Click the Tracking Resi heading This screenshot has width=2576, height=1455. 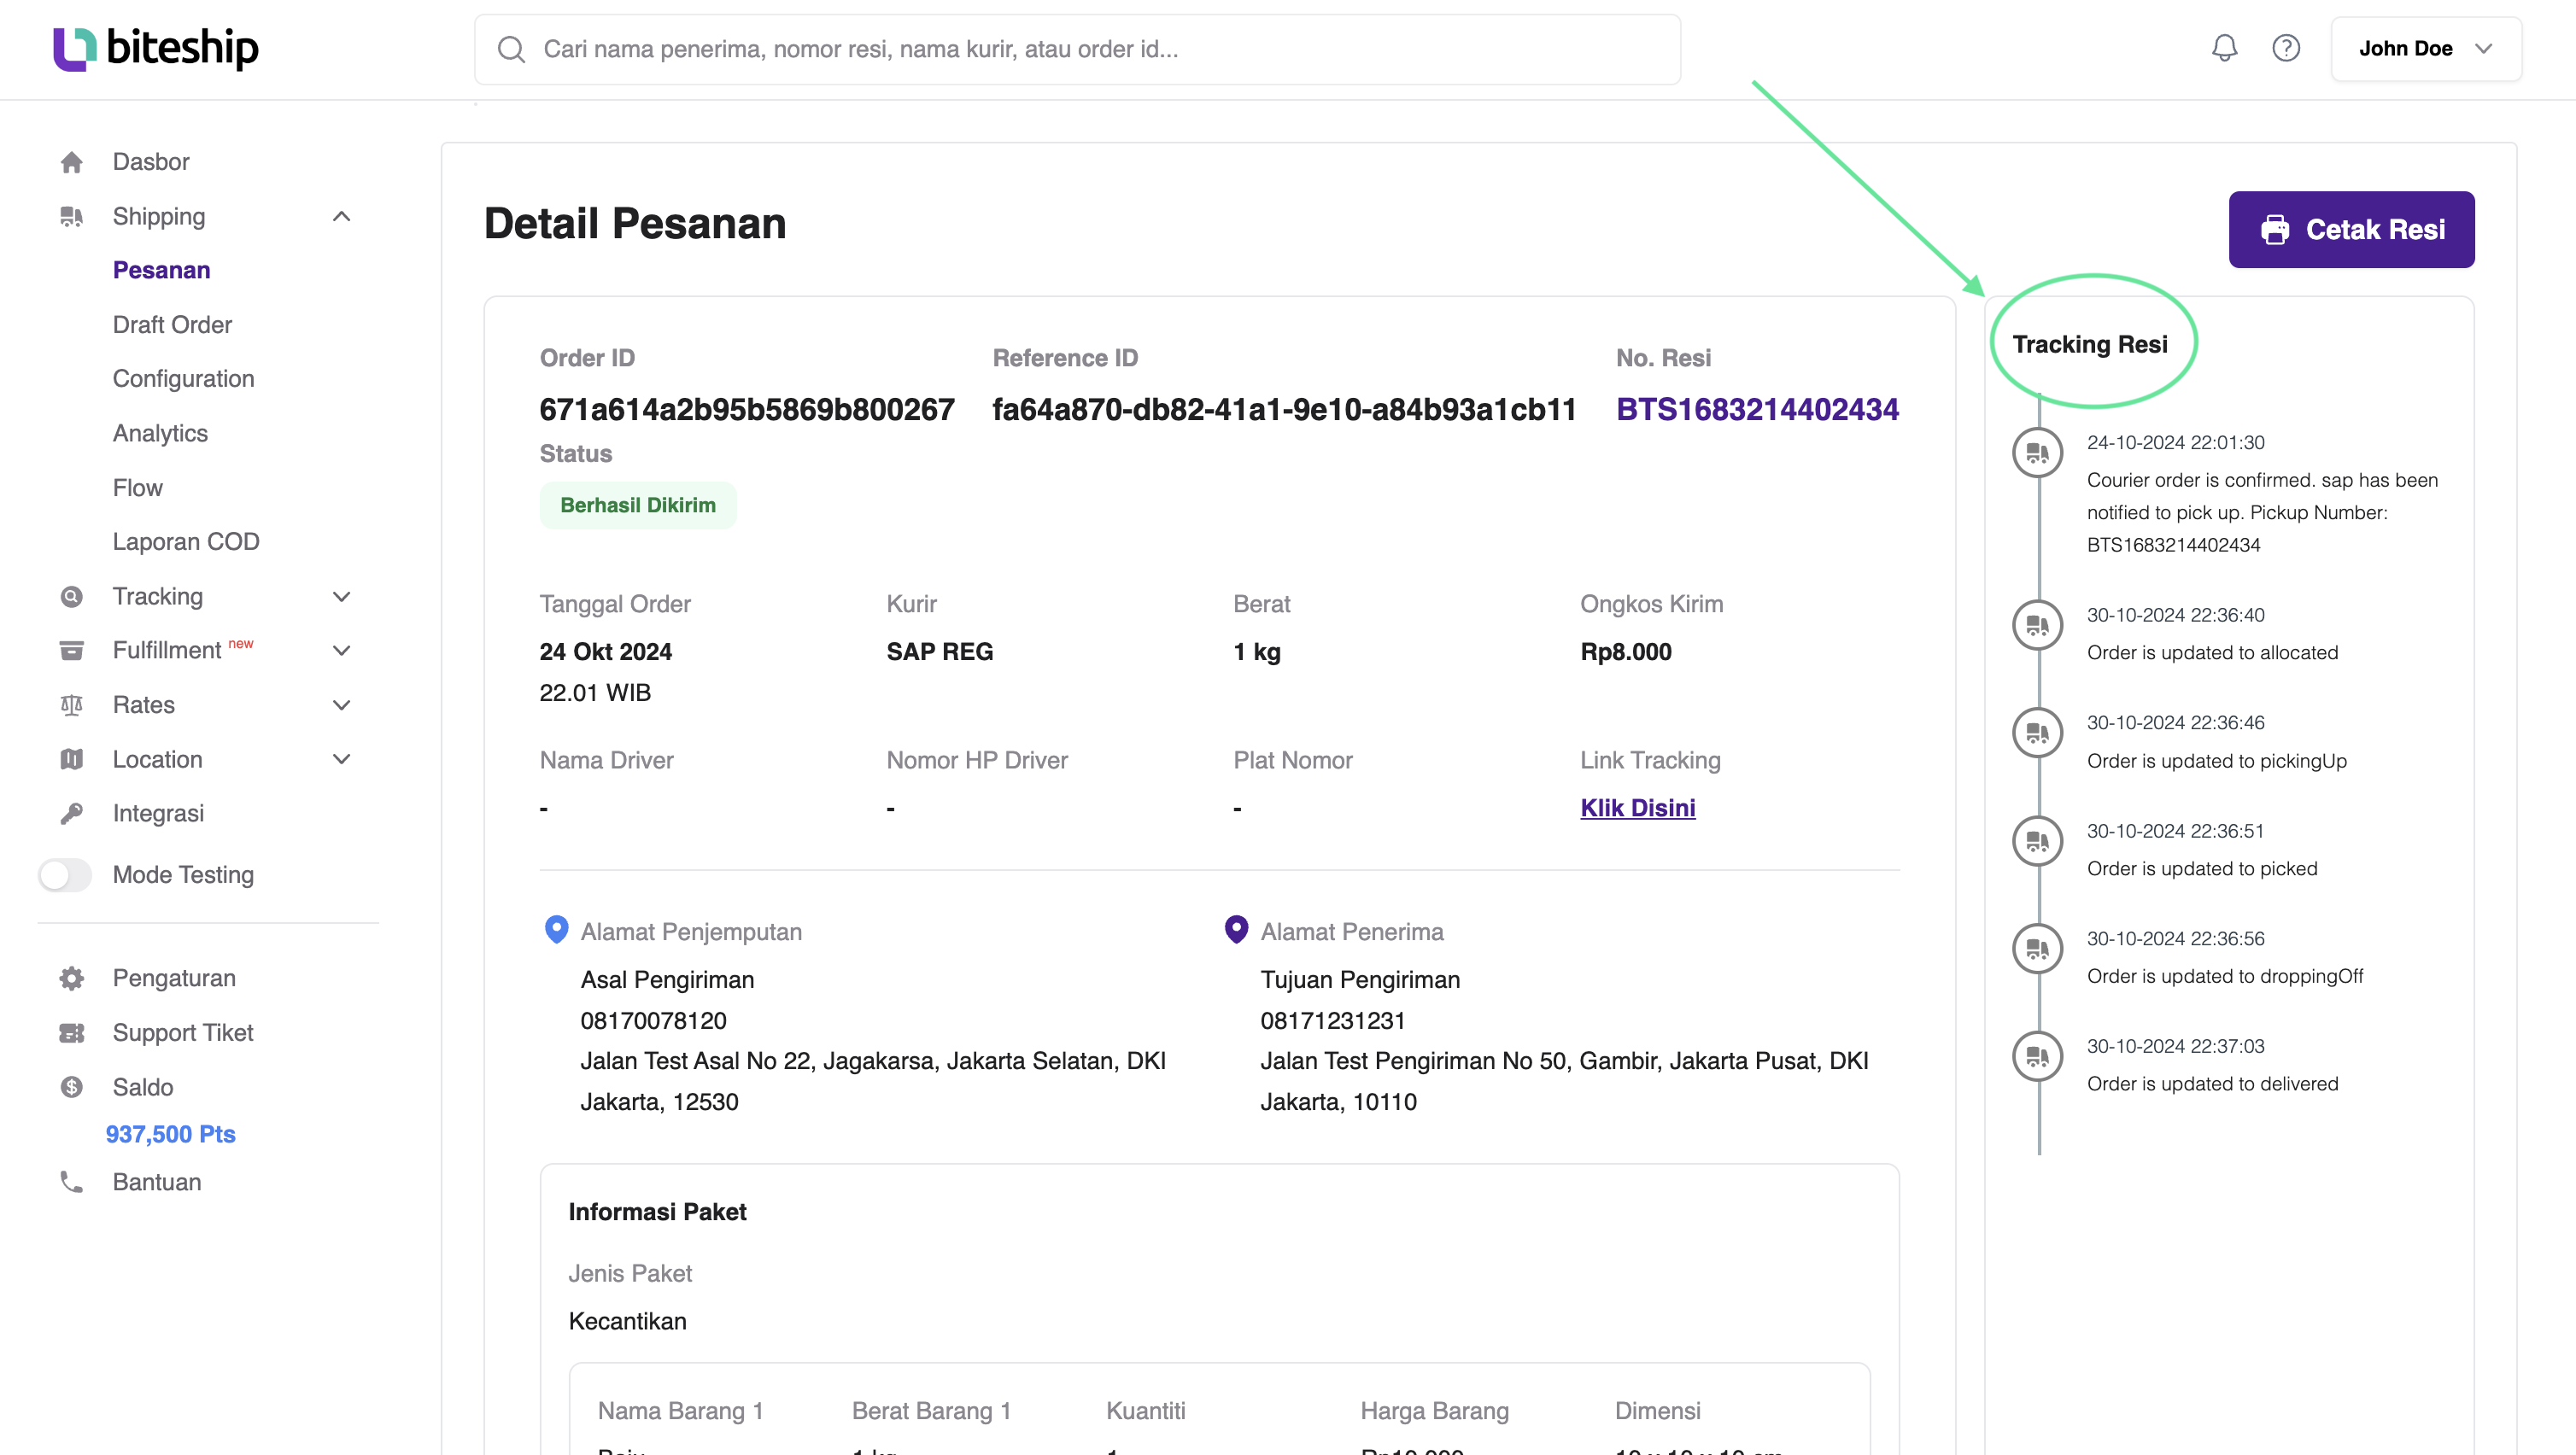pyautogui.click(x=2090, y=344)
